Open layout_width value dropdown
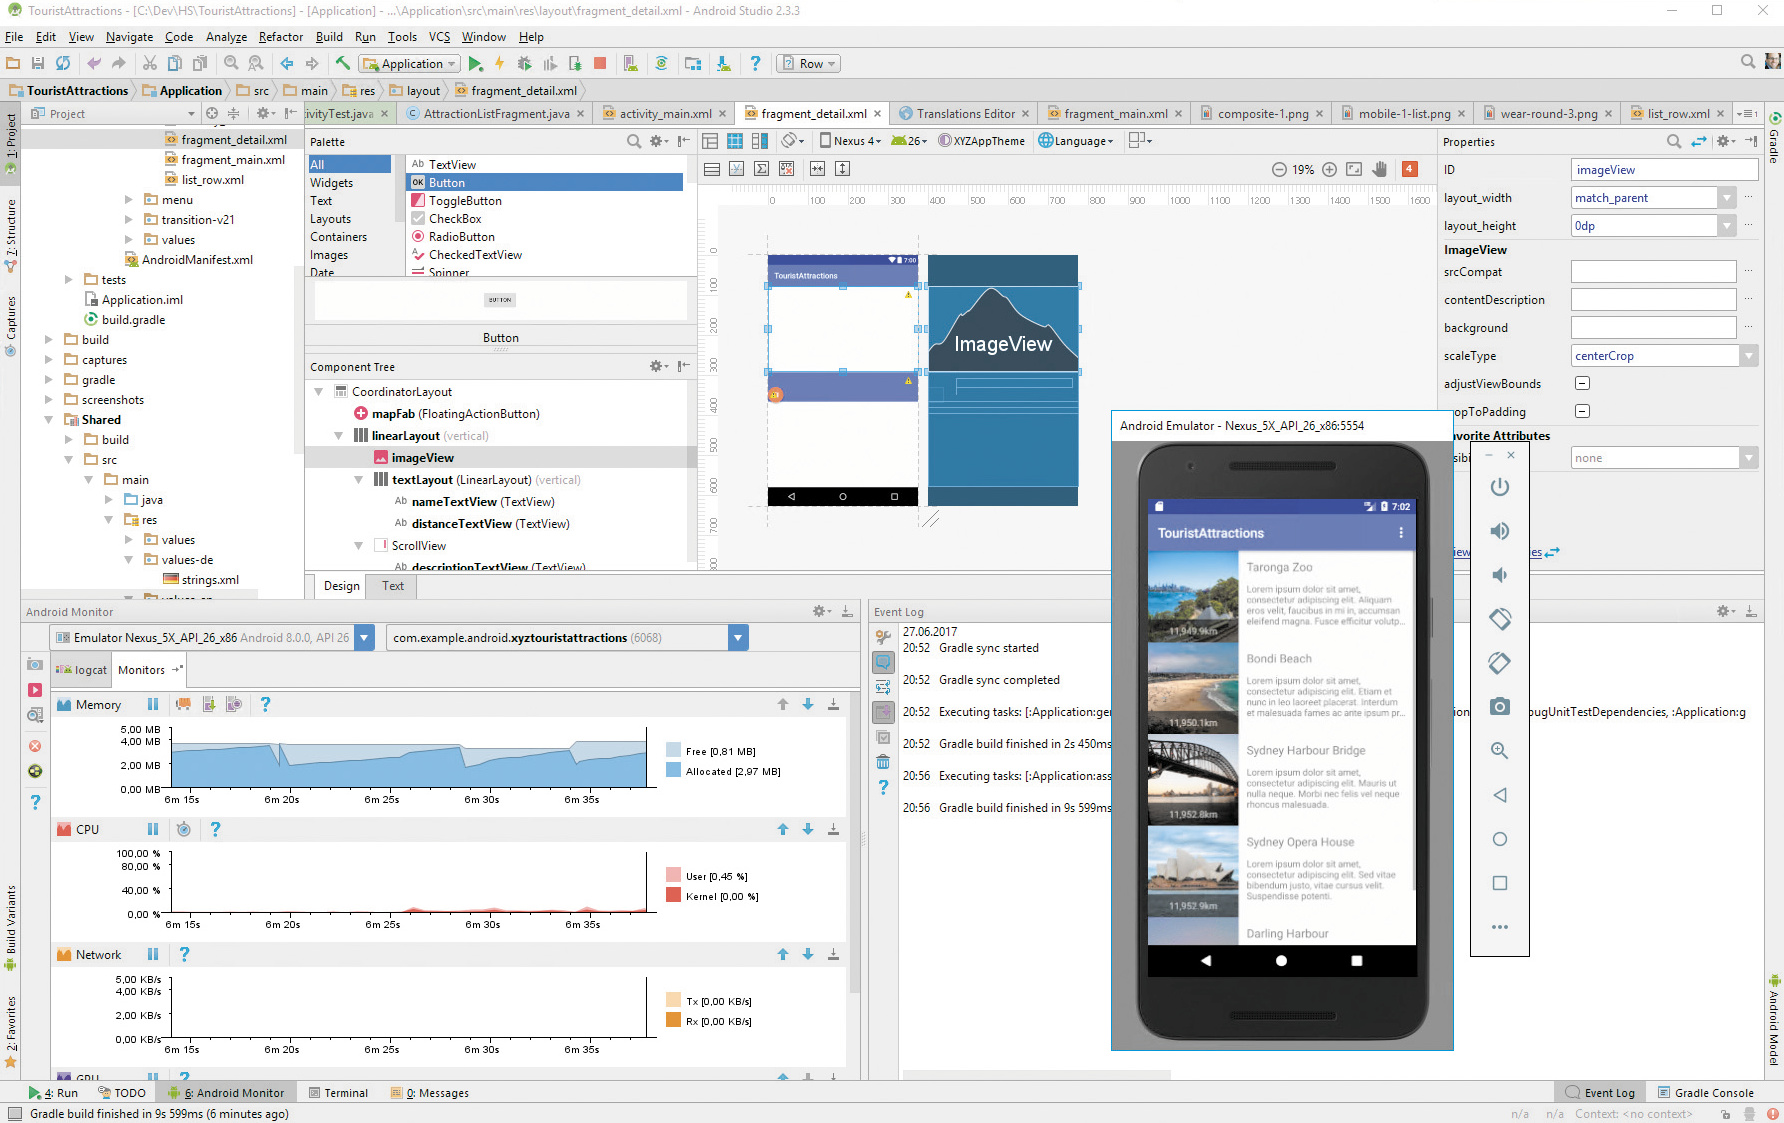The width and height of the screenshot is (1784, 1123). tap(1727, 198)
